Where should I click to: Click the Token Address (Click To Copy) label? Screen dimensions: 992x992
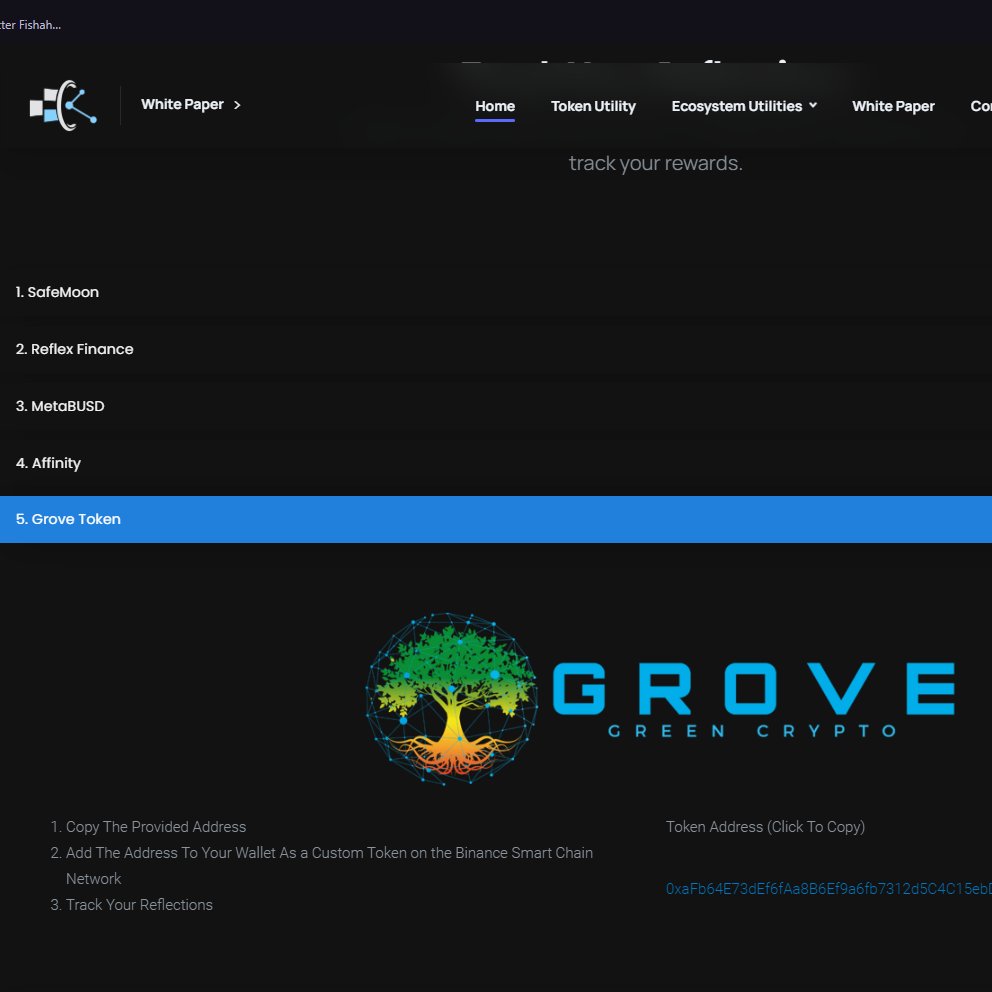click(765, 827)
